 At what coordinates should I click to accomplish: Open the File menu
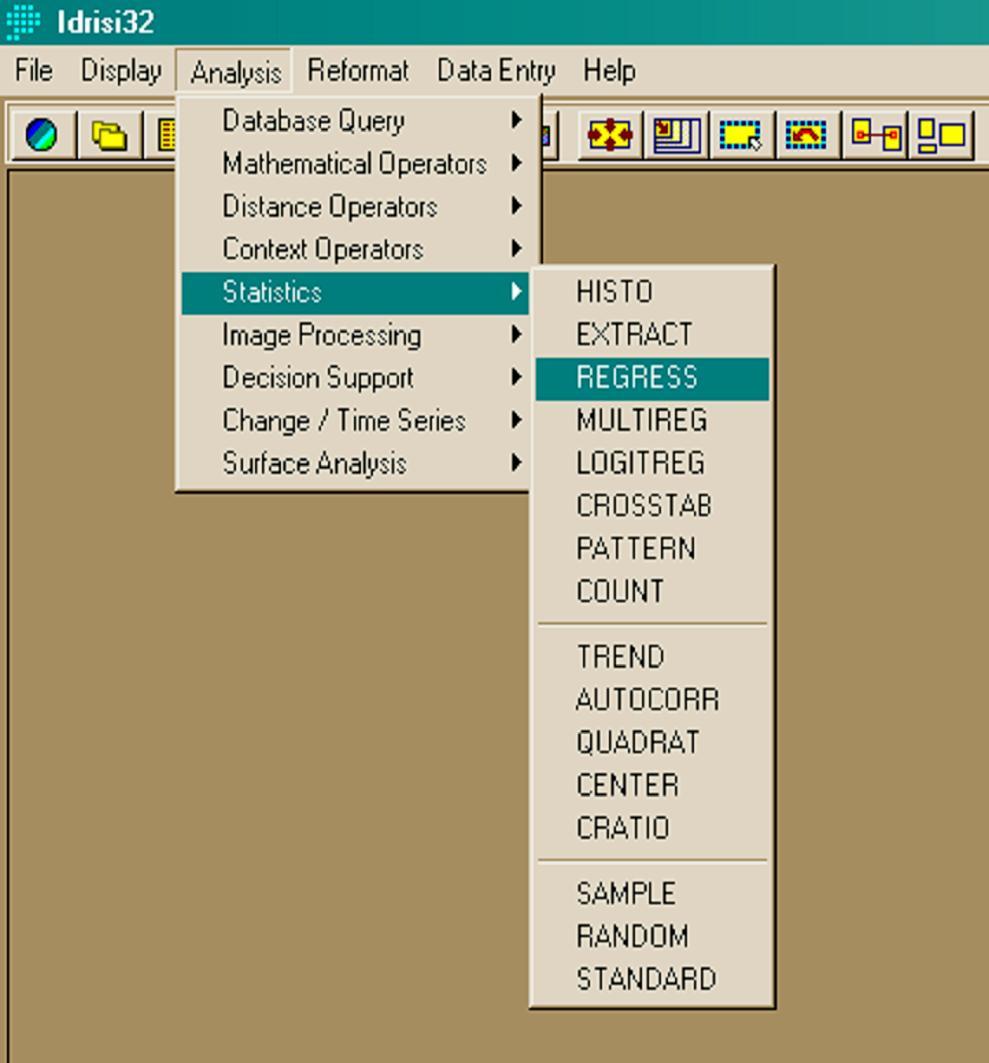pyautogui.click(x=34, y=71)
